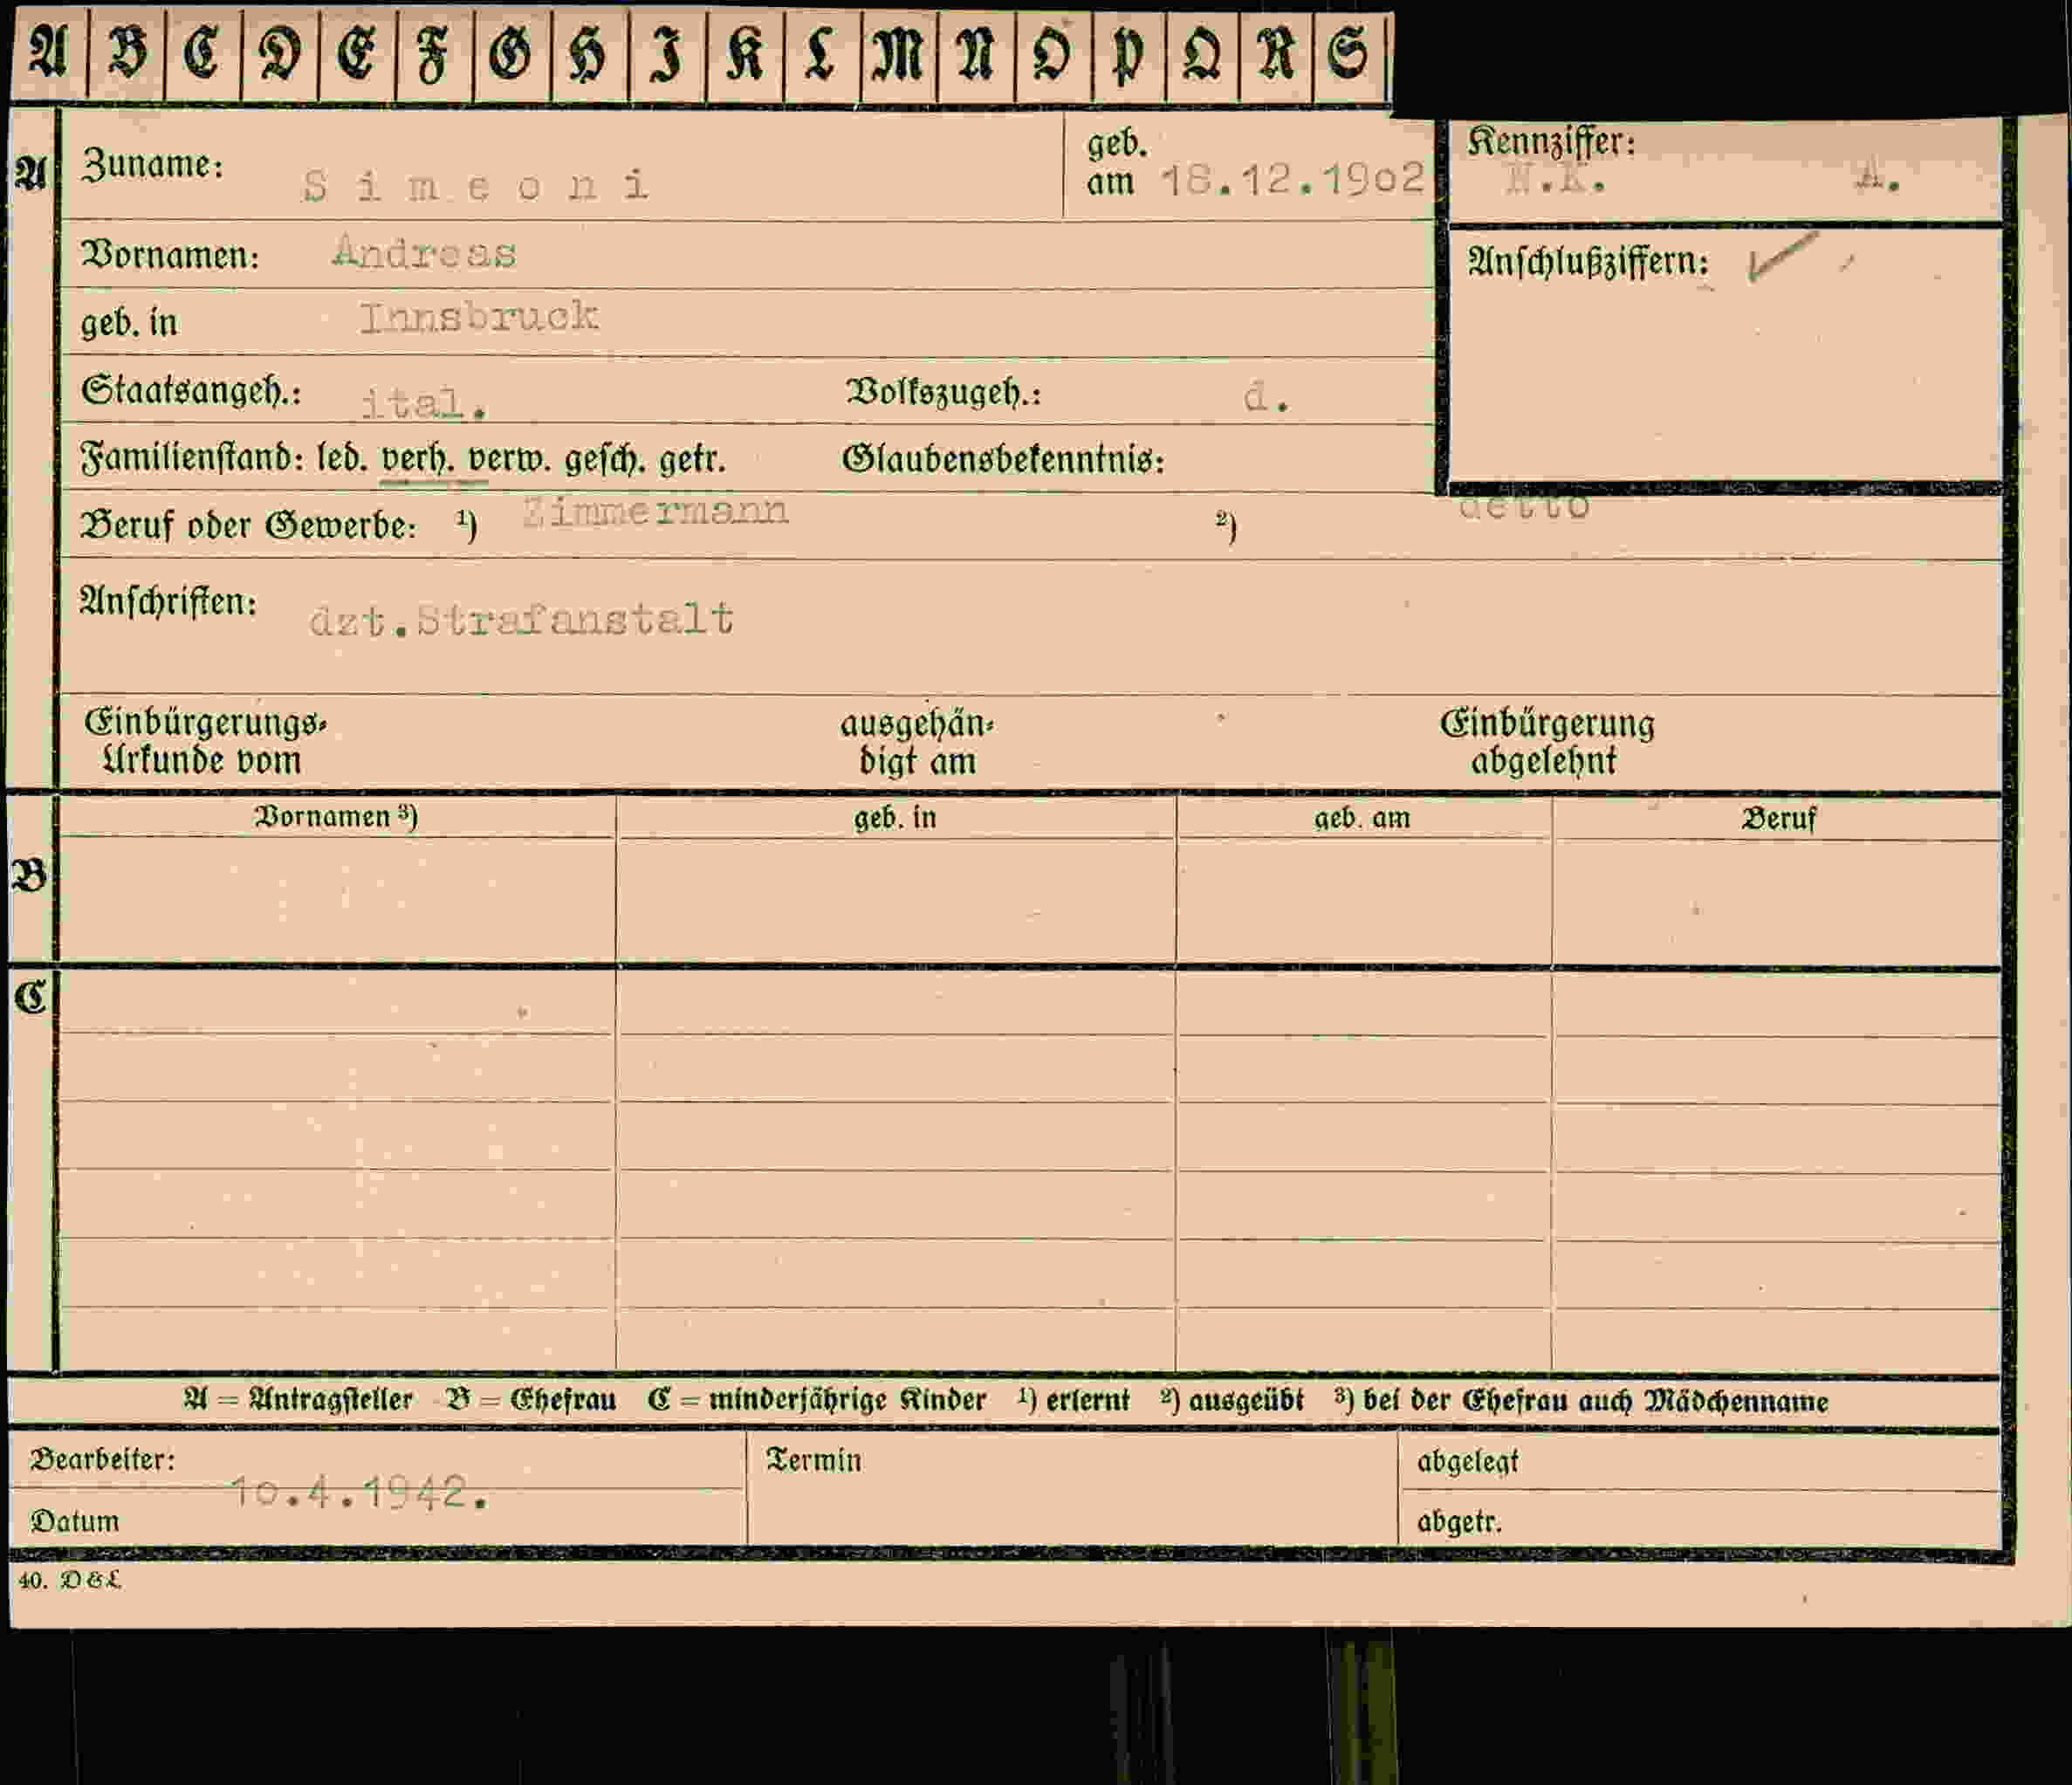
Task: Click the 'Kennziffer:' label
Action: tap(1551, 141)
